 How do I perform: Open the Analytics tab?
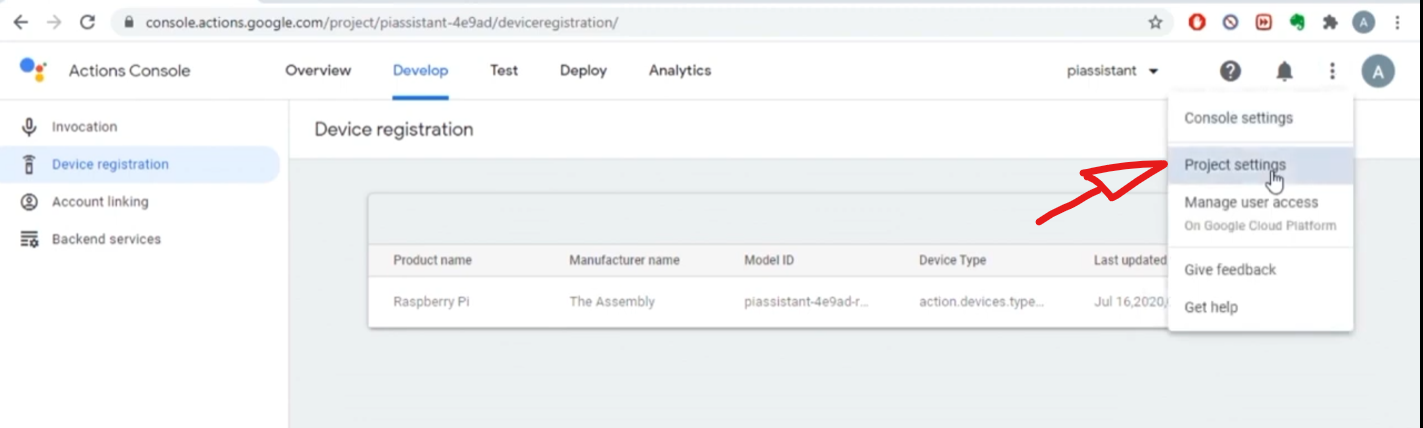click(680, 71)
